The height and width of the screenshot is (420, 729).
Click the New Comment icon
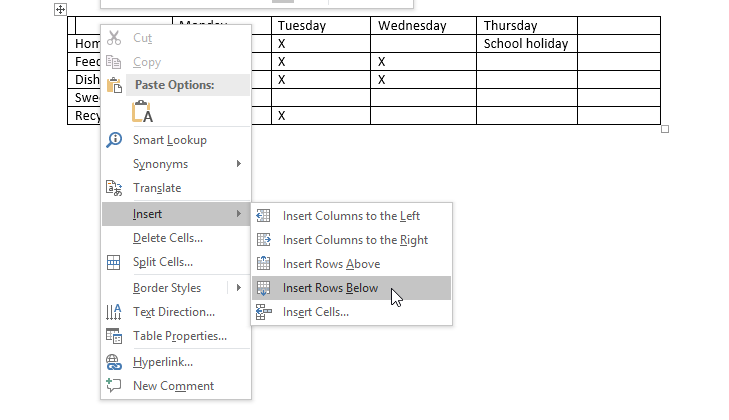pyautogui.click(x=114, y=386)
